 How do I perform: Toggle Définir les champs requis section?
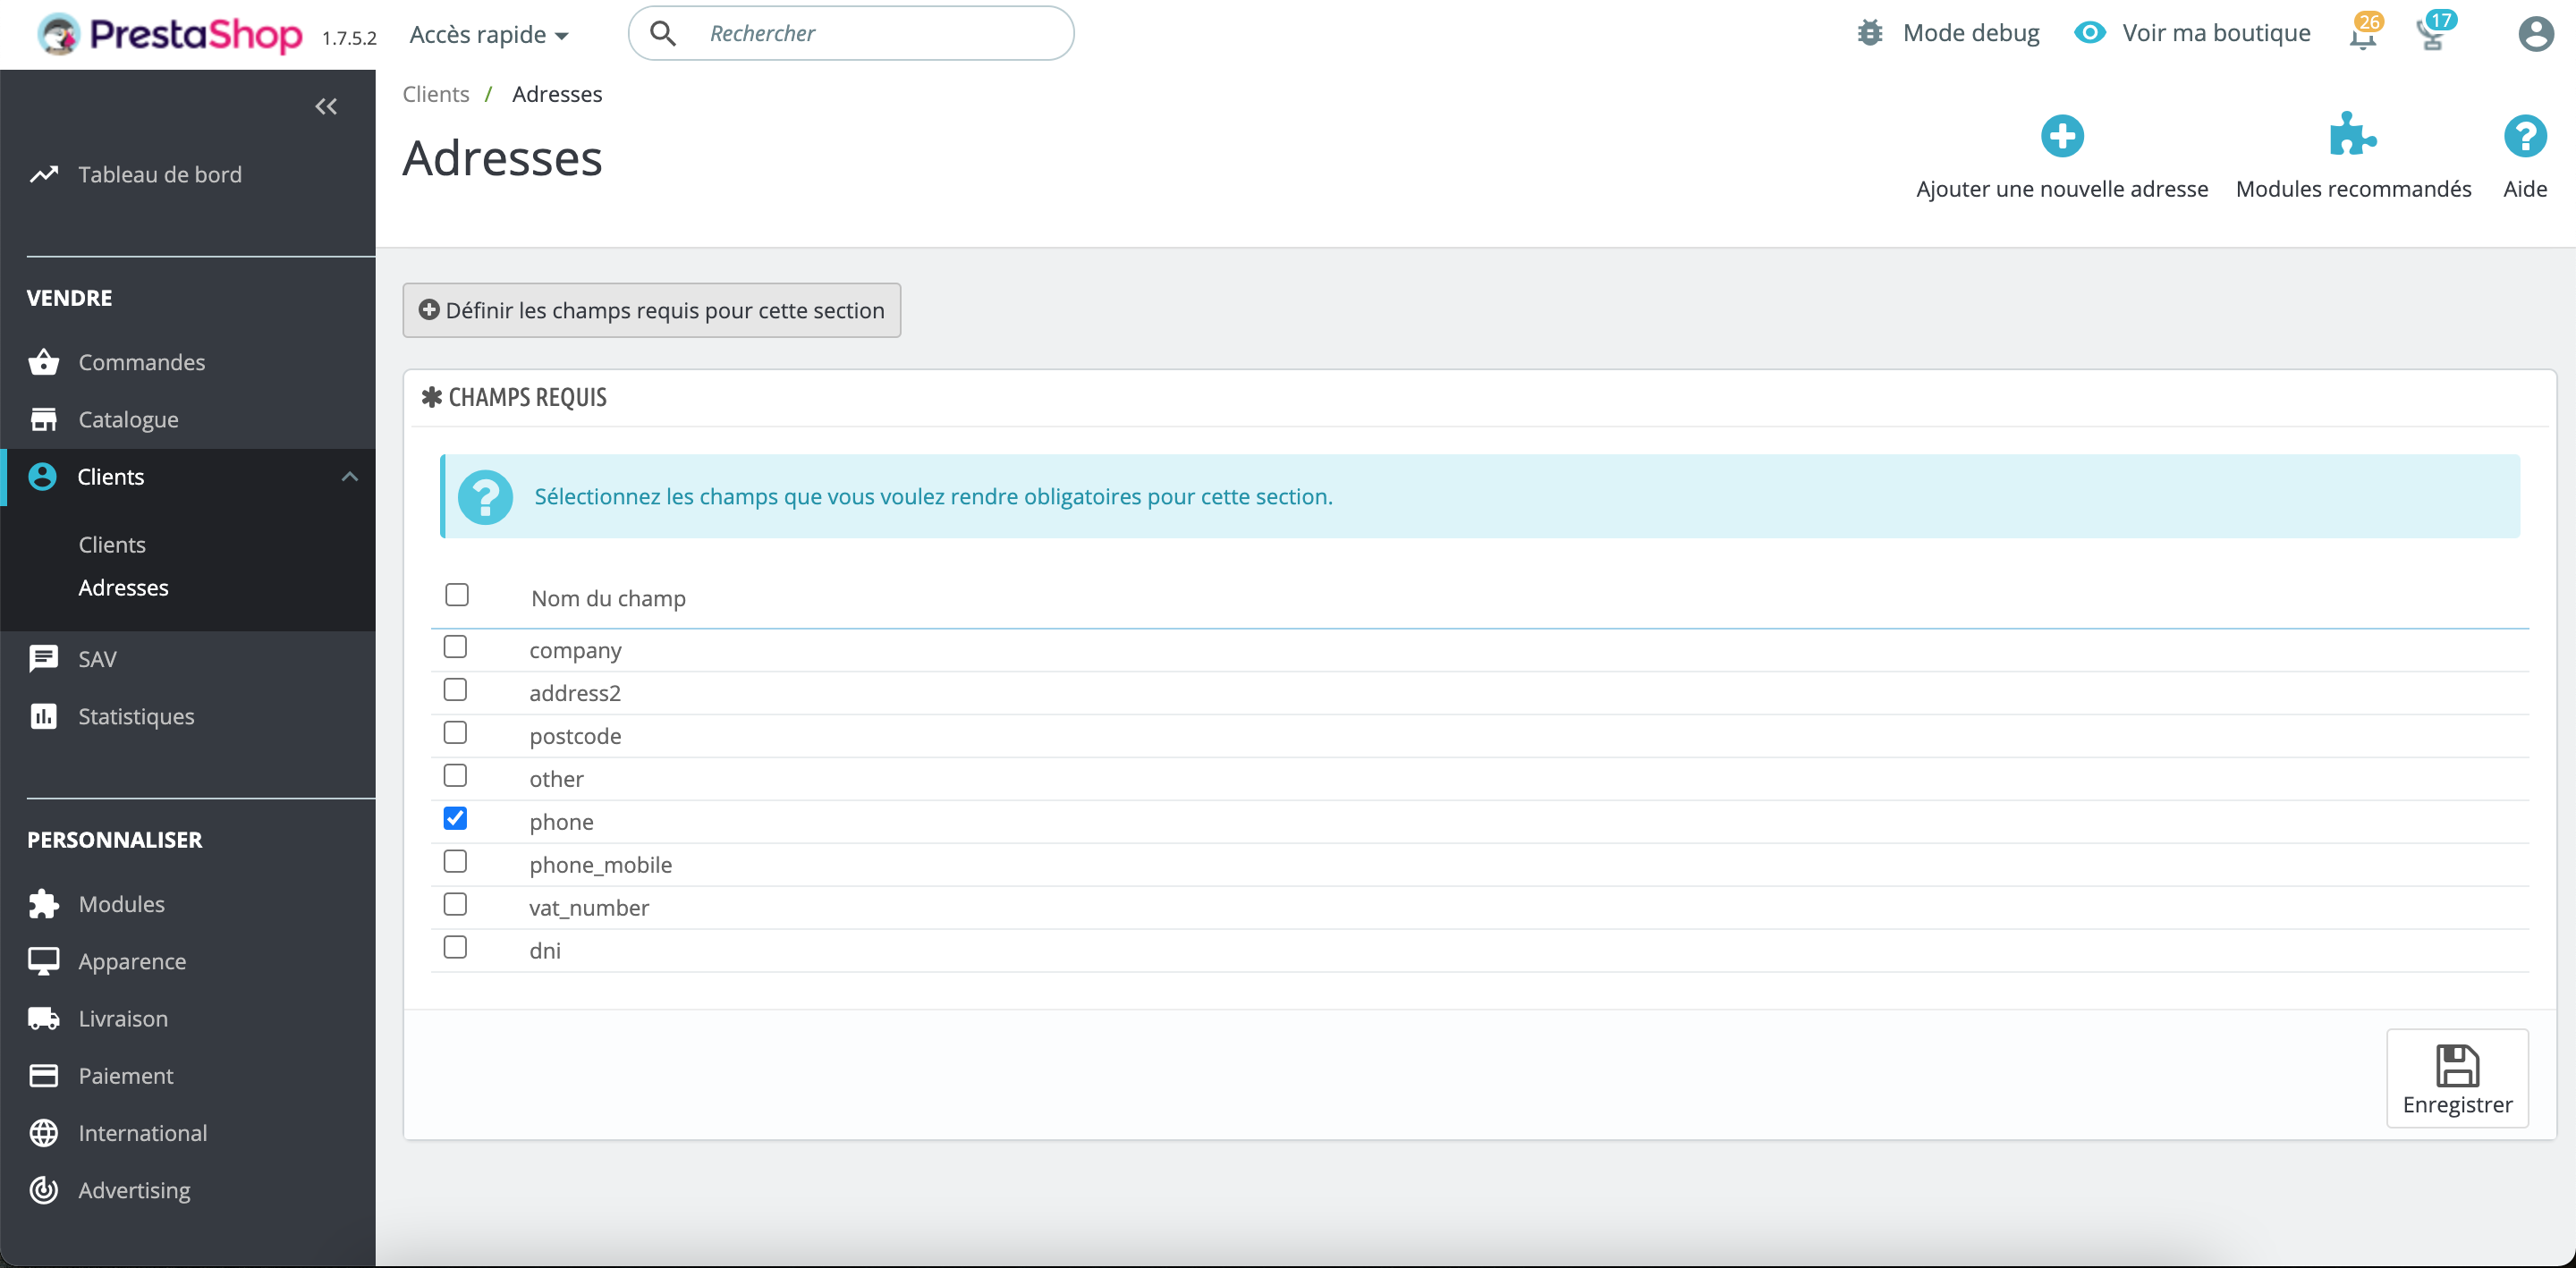(x=652, y=311)
